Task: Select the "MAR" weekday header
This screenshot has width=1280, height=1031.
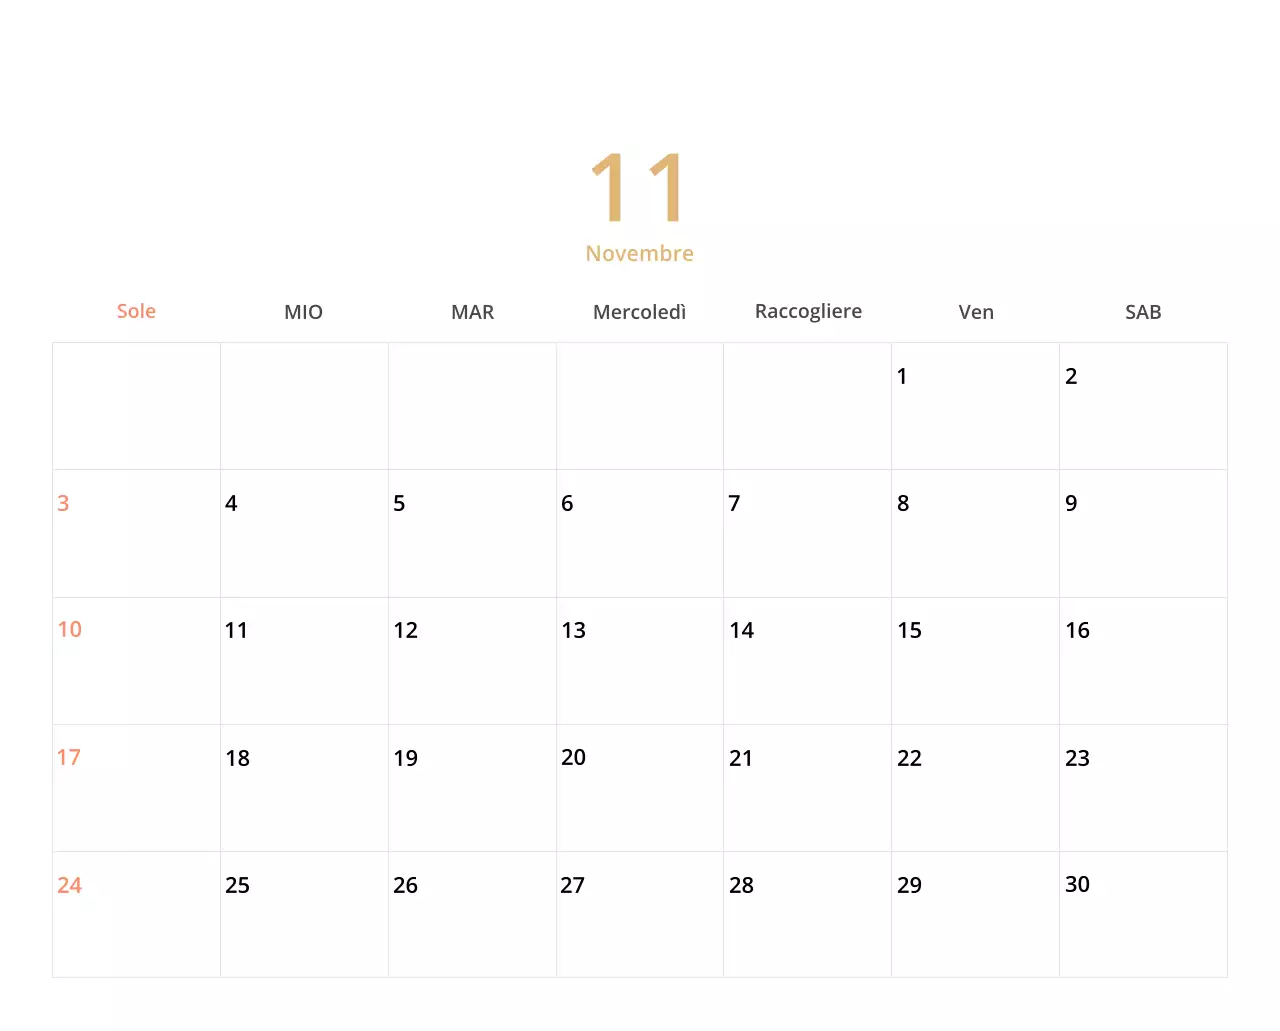Action: point(471,311)
